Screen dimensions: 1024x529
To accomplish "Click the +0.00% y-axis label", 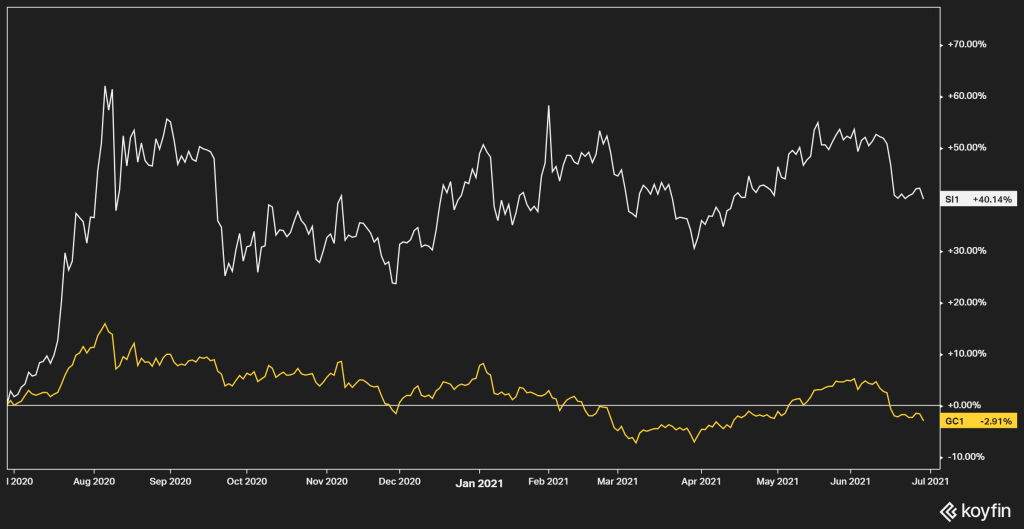I will point(968,405).
